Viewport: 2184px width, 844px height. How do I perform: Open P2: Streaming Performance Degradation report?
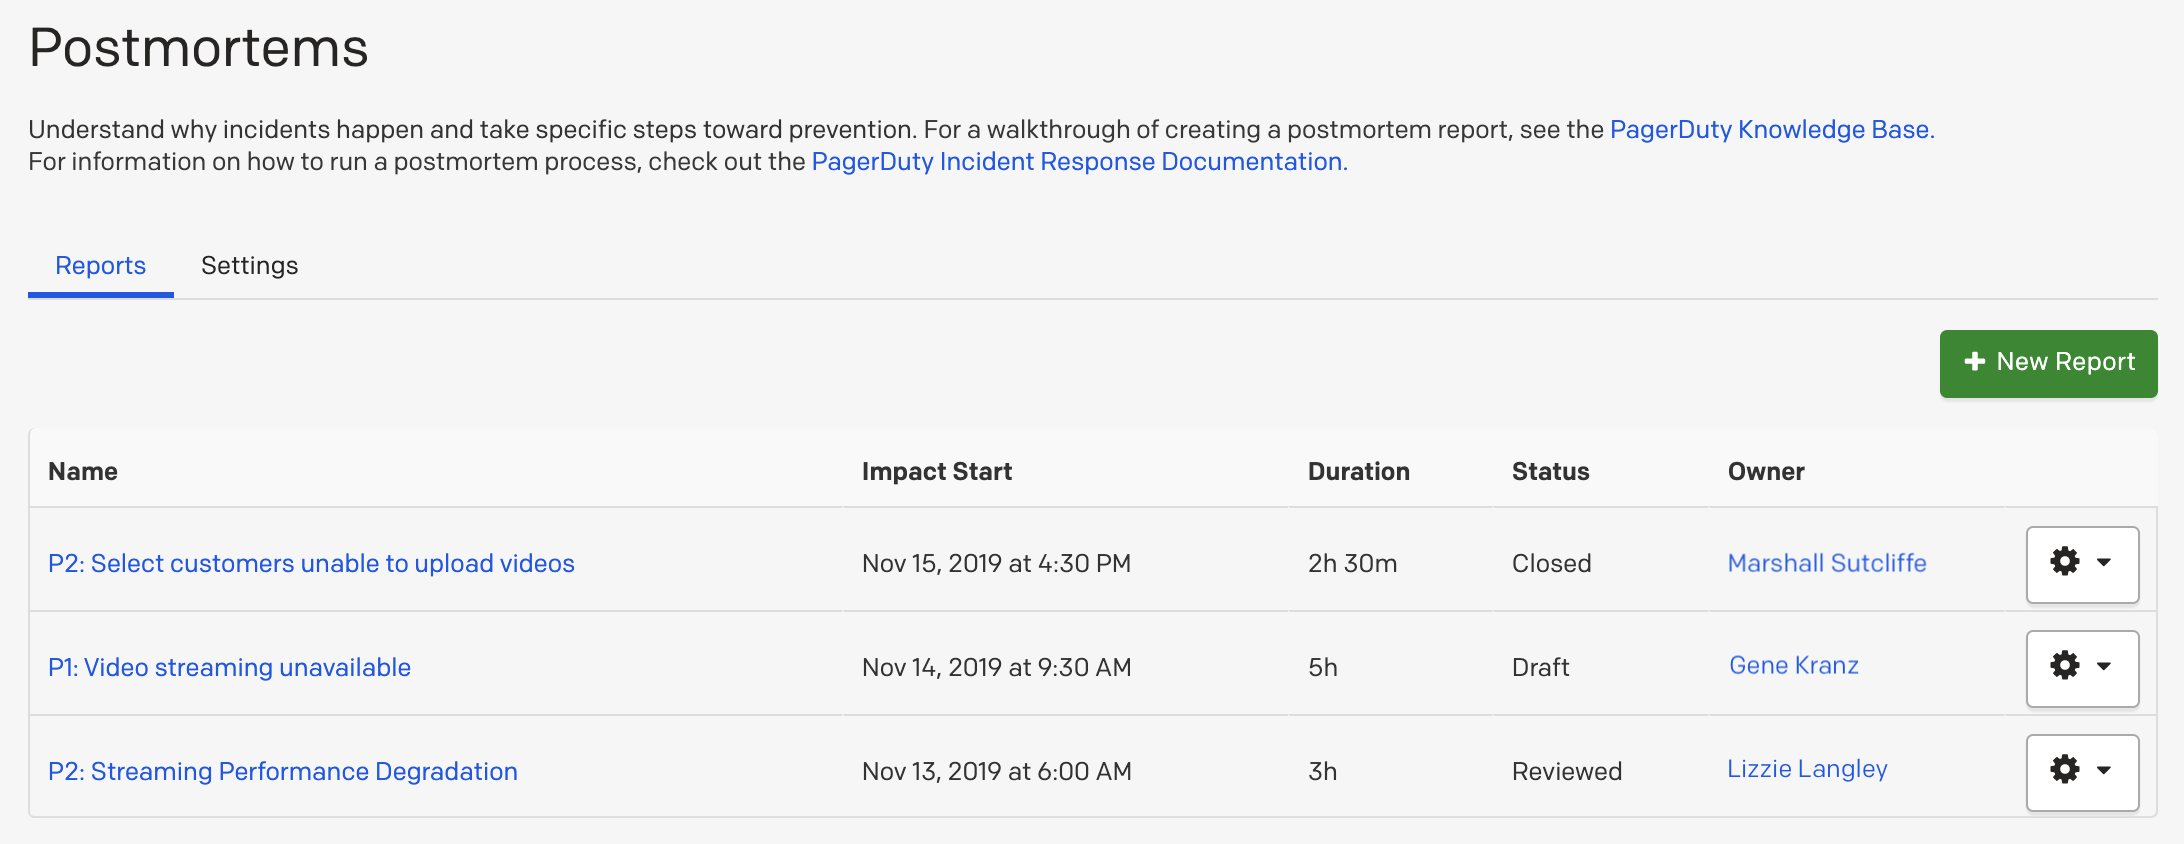(283, 772)
